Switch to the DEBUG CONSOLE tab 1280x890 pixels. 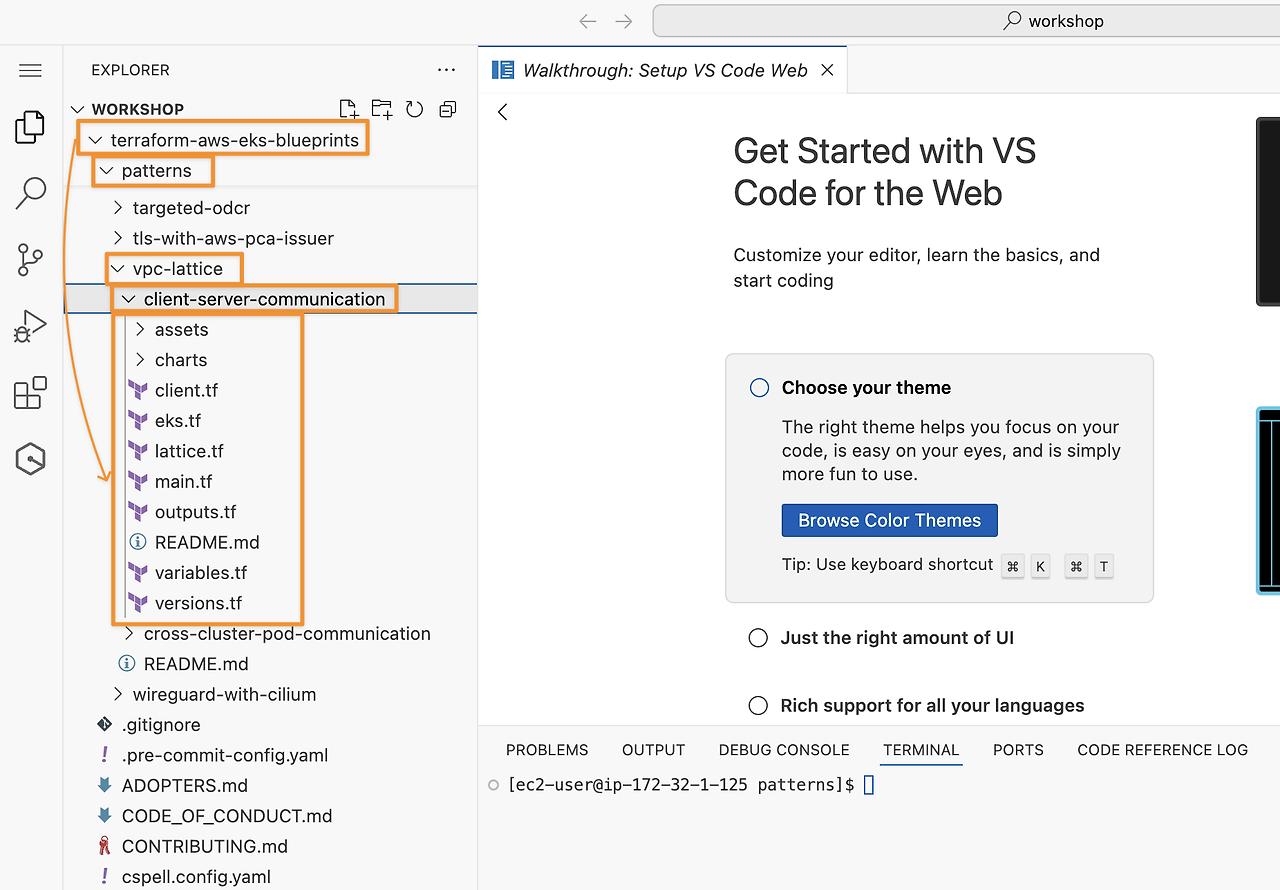[x=784, y=750]
